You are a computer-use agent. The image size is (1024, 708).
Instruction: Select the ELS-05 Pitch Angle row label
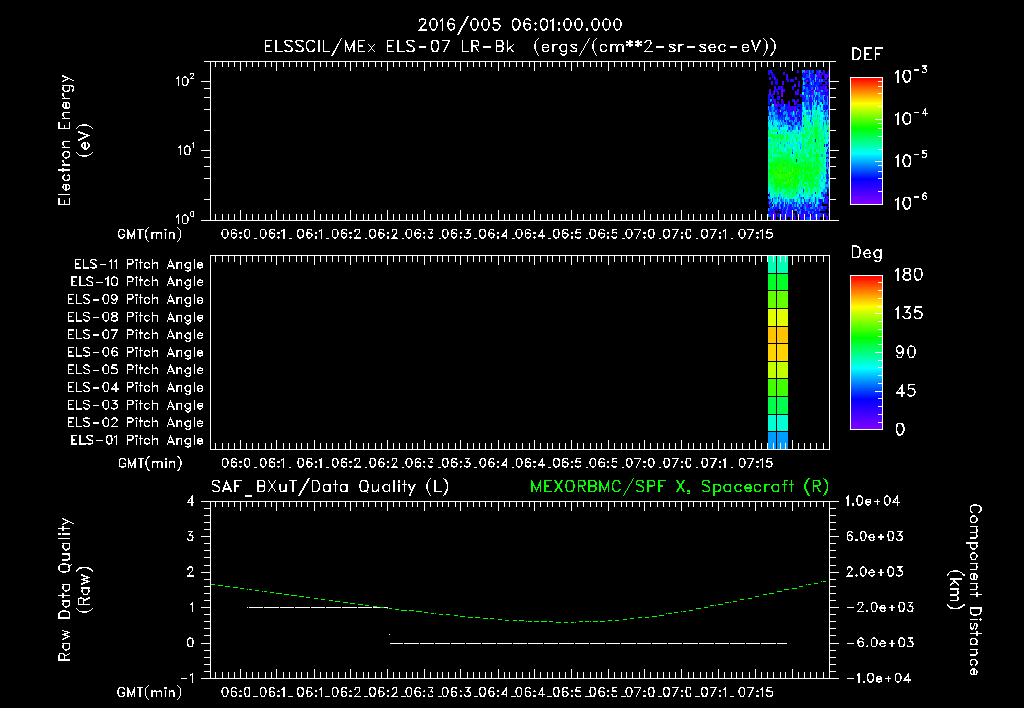135,370
